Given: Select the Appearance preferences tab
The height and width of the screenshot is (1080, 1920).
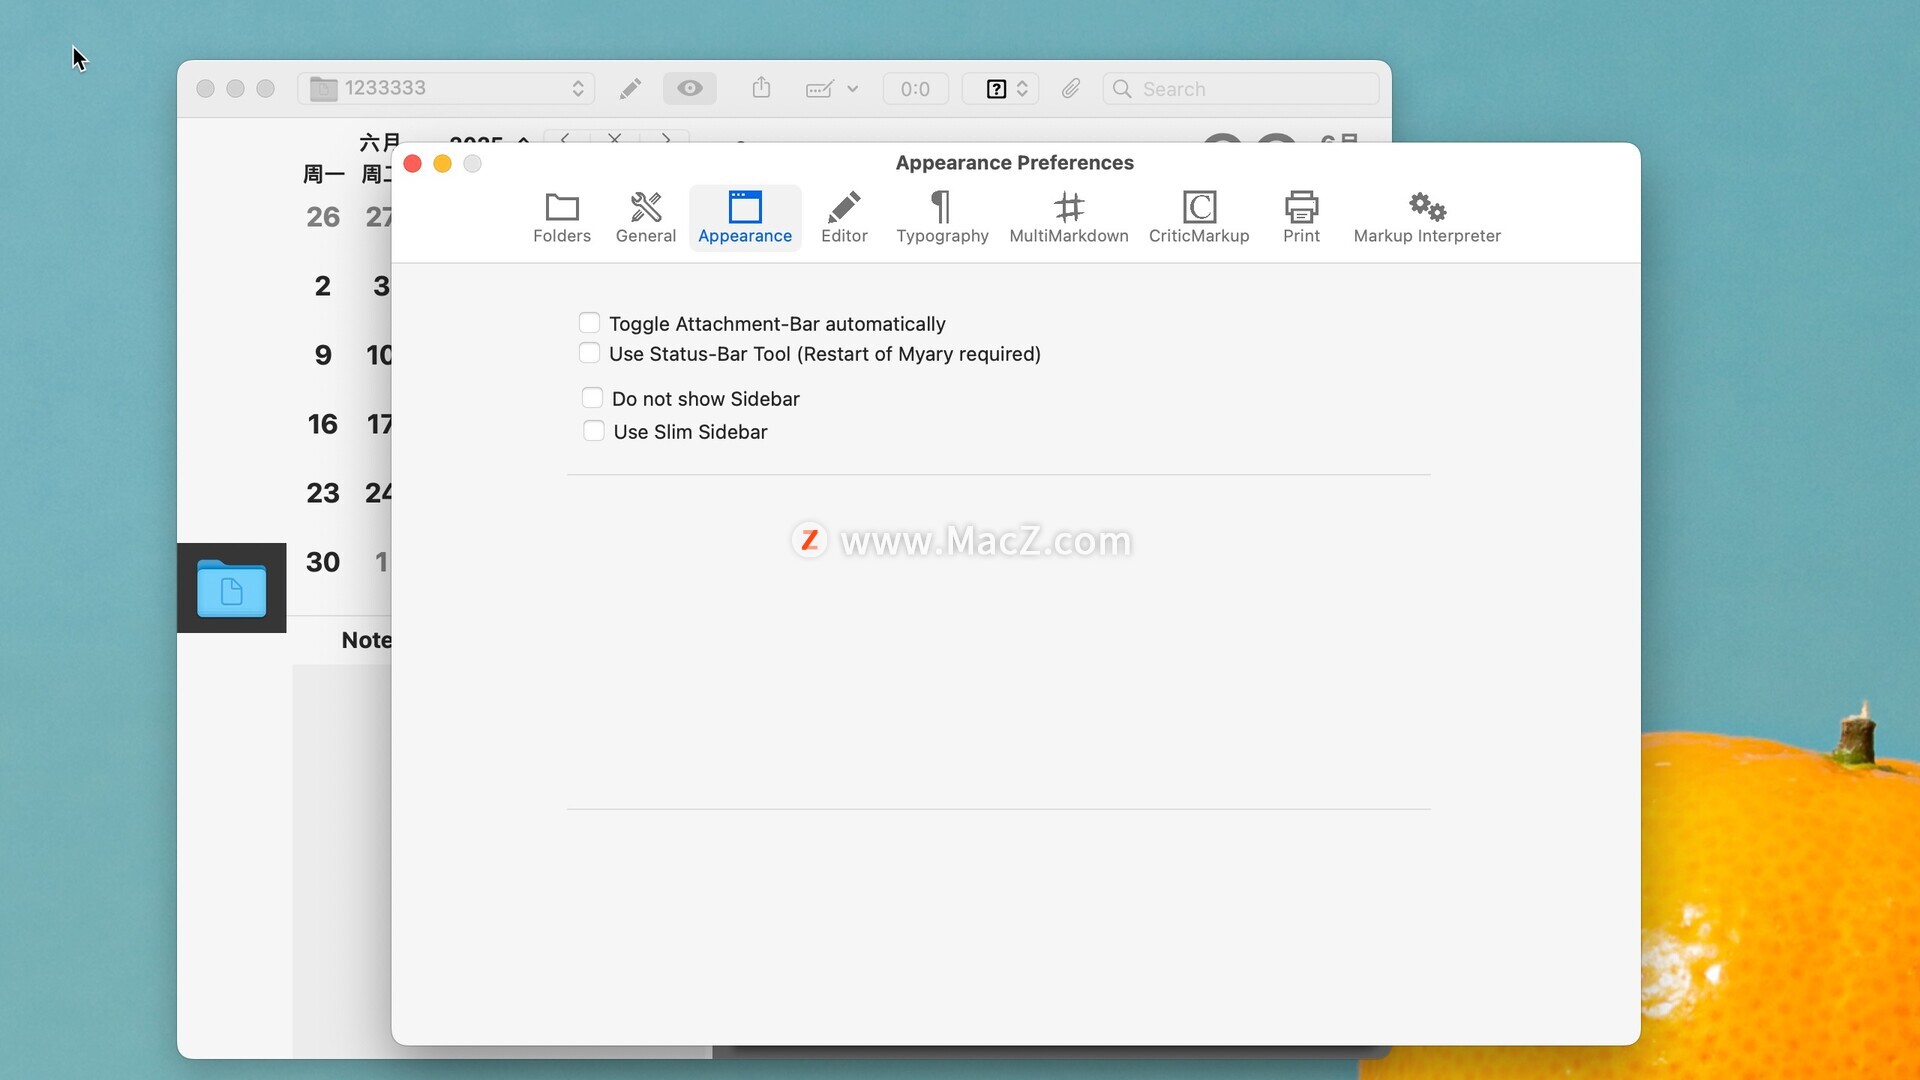Looking at the screenshot, I should (745, 218).
